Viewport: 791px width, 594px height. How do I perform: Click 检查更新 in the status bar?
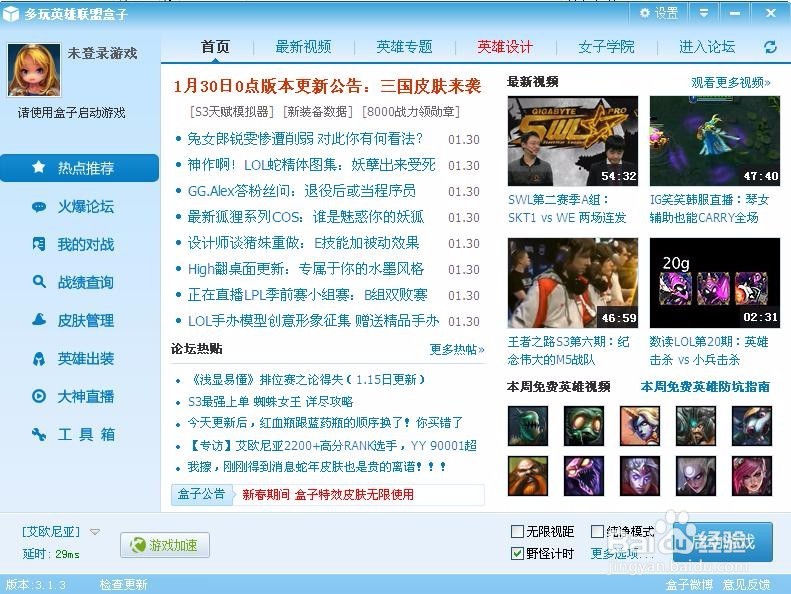pyautogui.click(x=124, y=584)
